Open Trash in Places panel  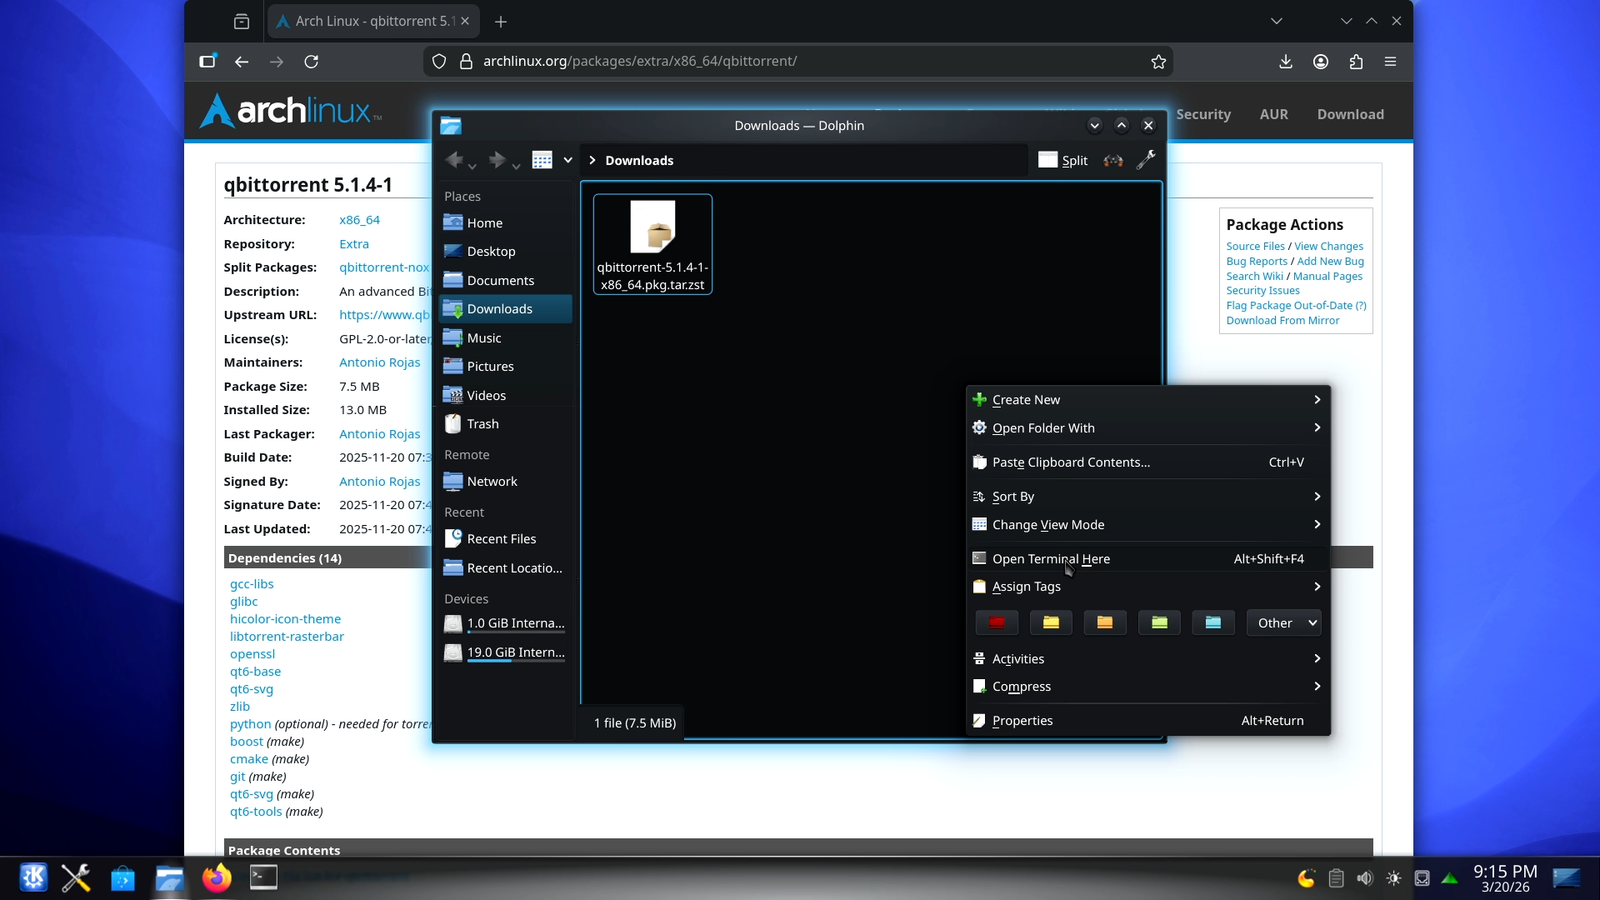coord(507,424)
